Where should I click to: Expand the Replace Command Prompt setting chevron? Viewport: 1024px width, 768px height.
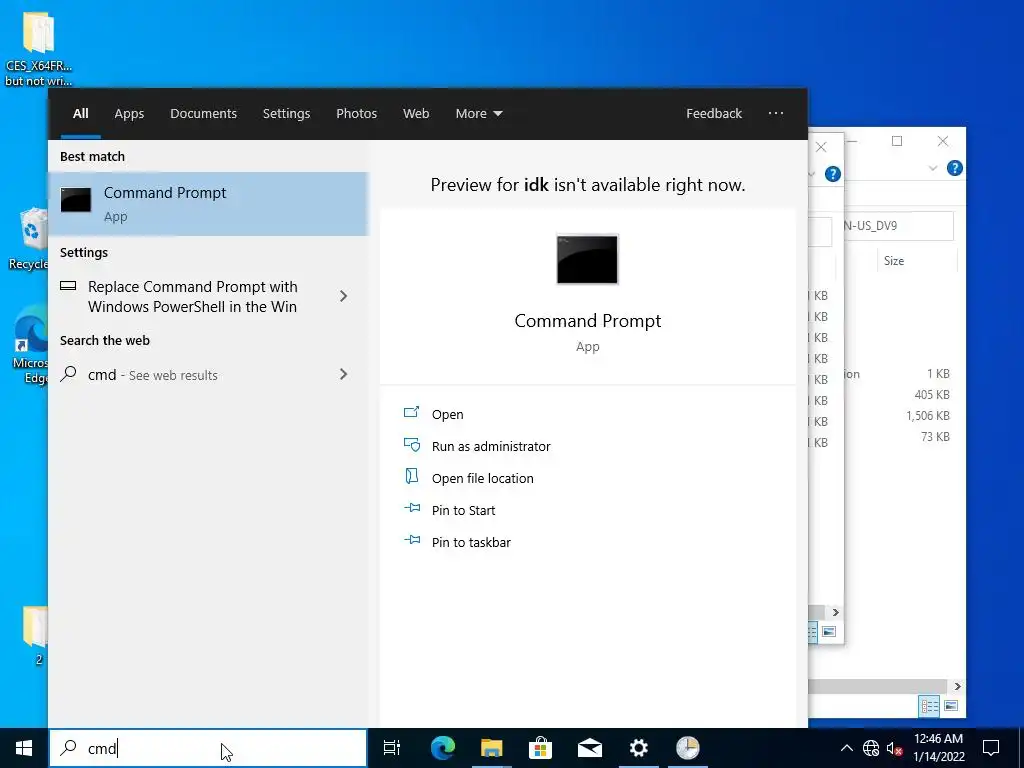344,296
